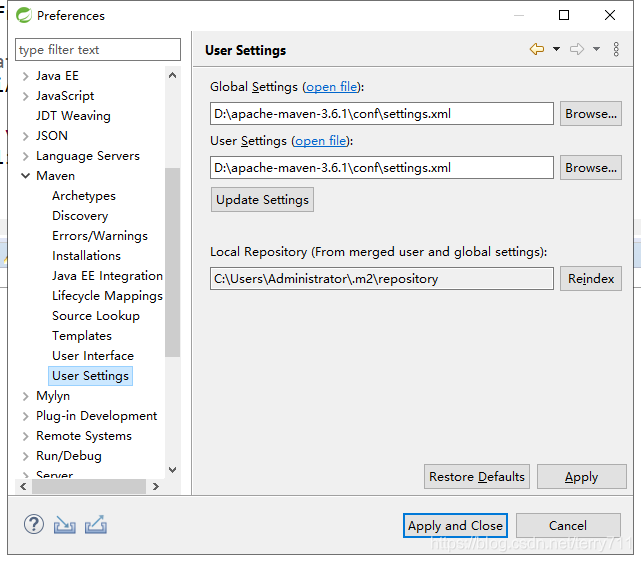
Task: Open the Archetypes preferences page
Action: click(84, 196)
